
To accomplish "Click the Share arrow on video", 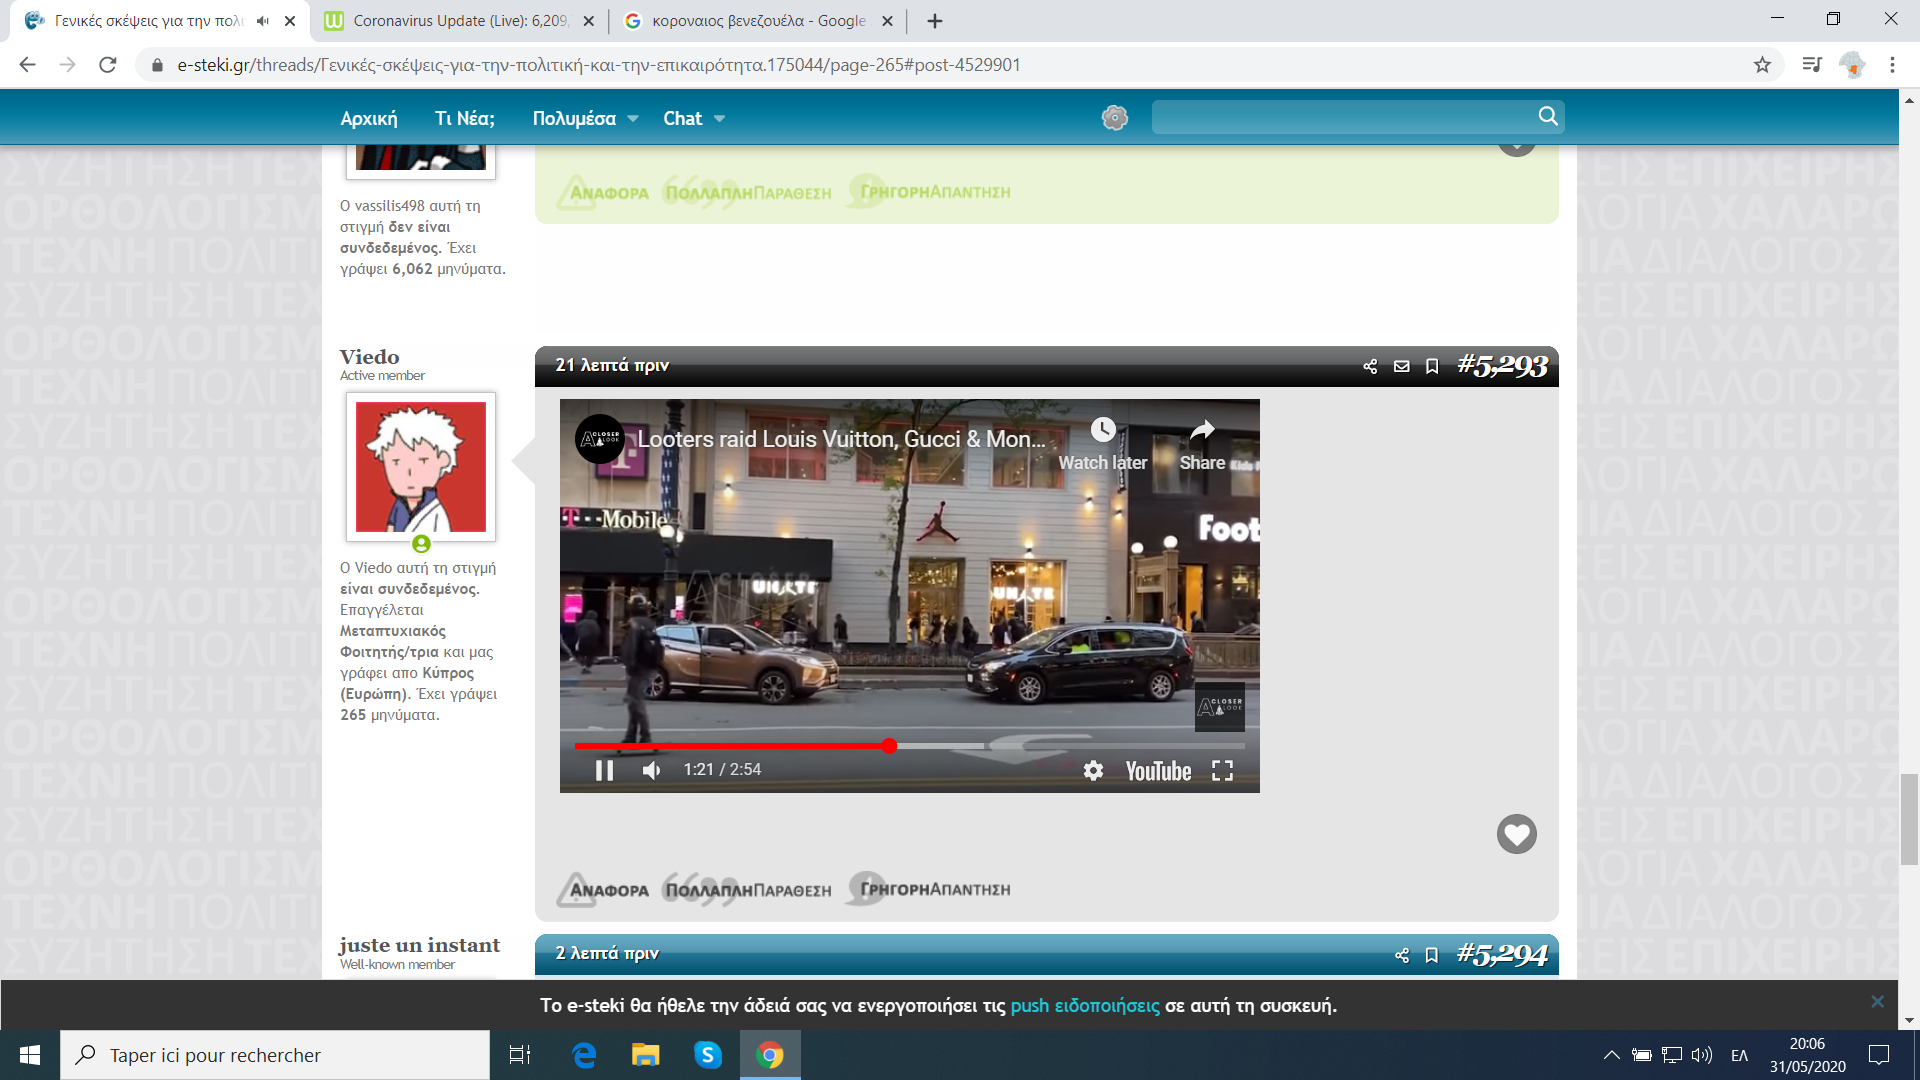I will (x=1202, y=430).
